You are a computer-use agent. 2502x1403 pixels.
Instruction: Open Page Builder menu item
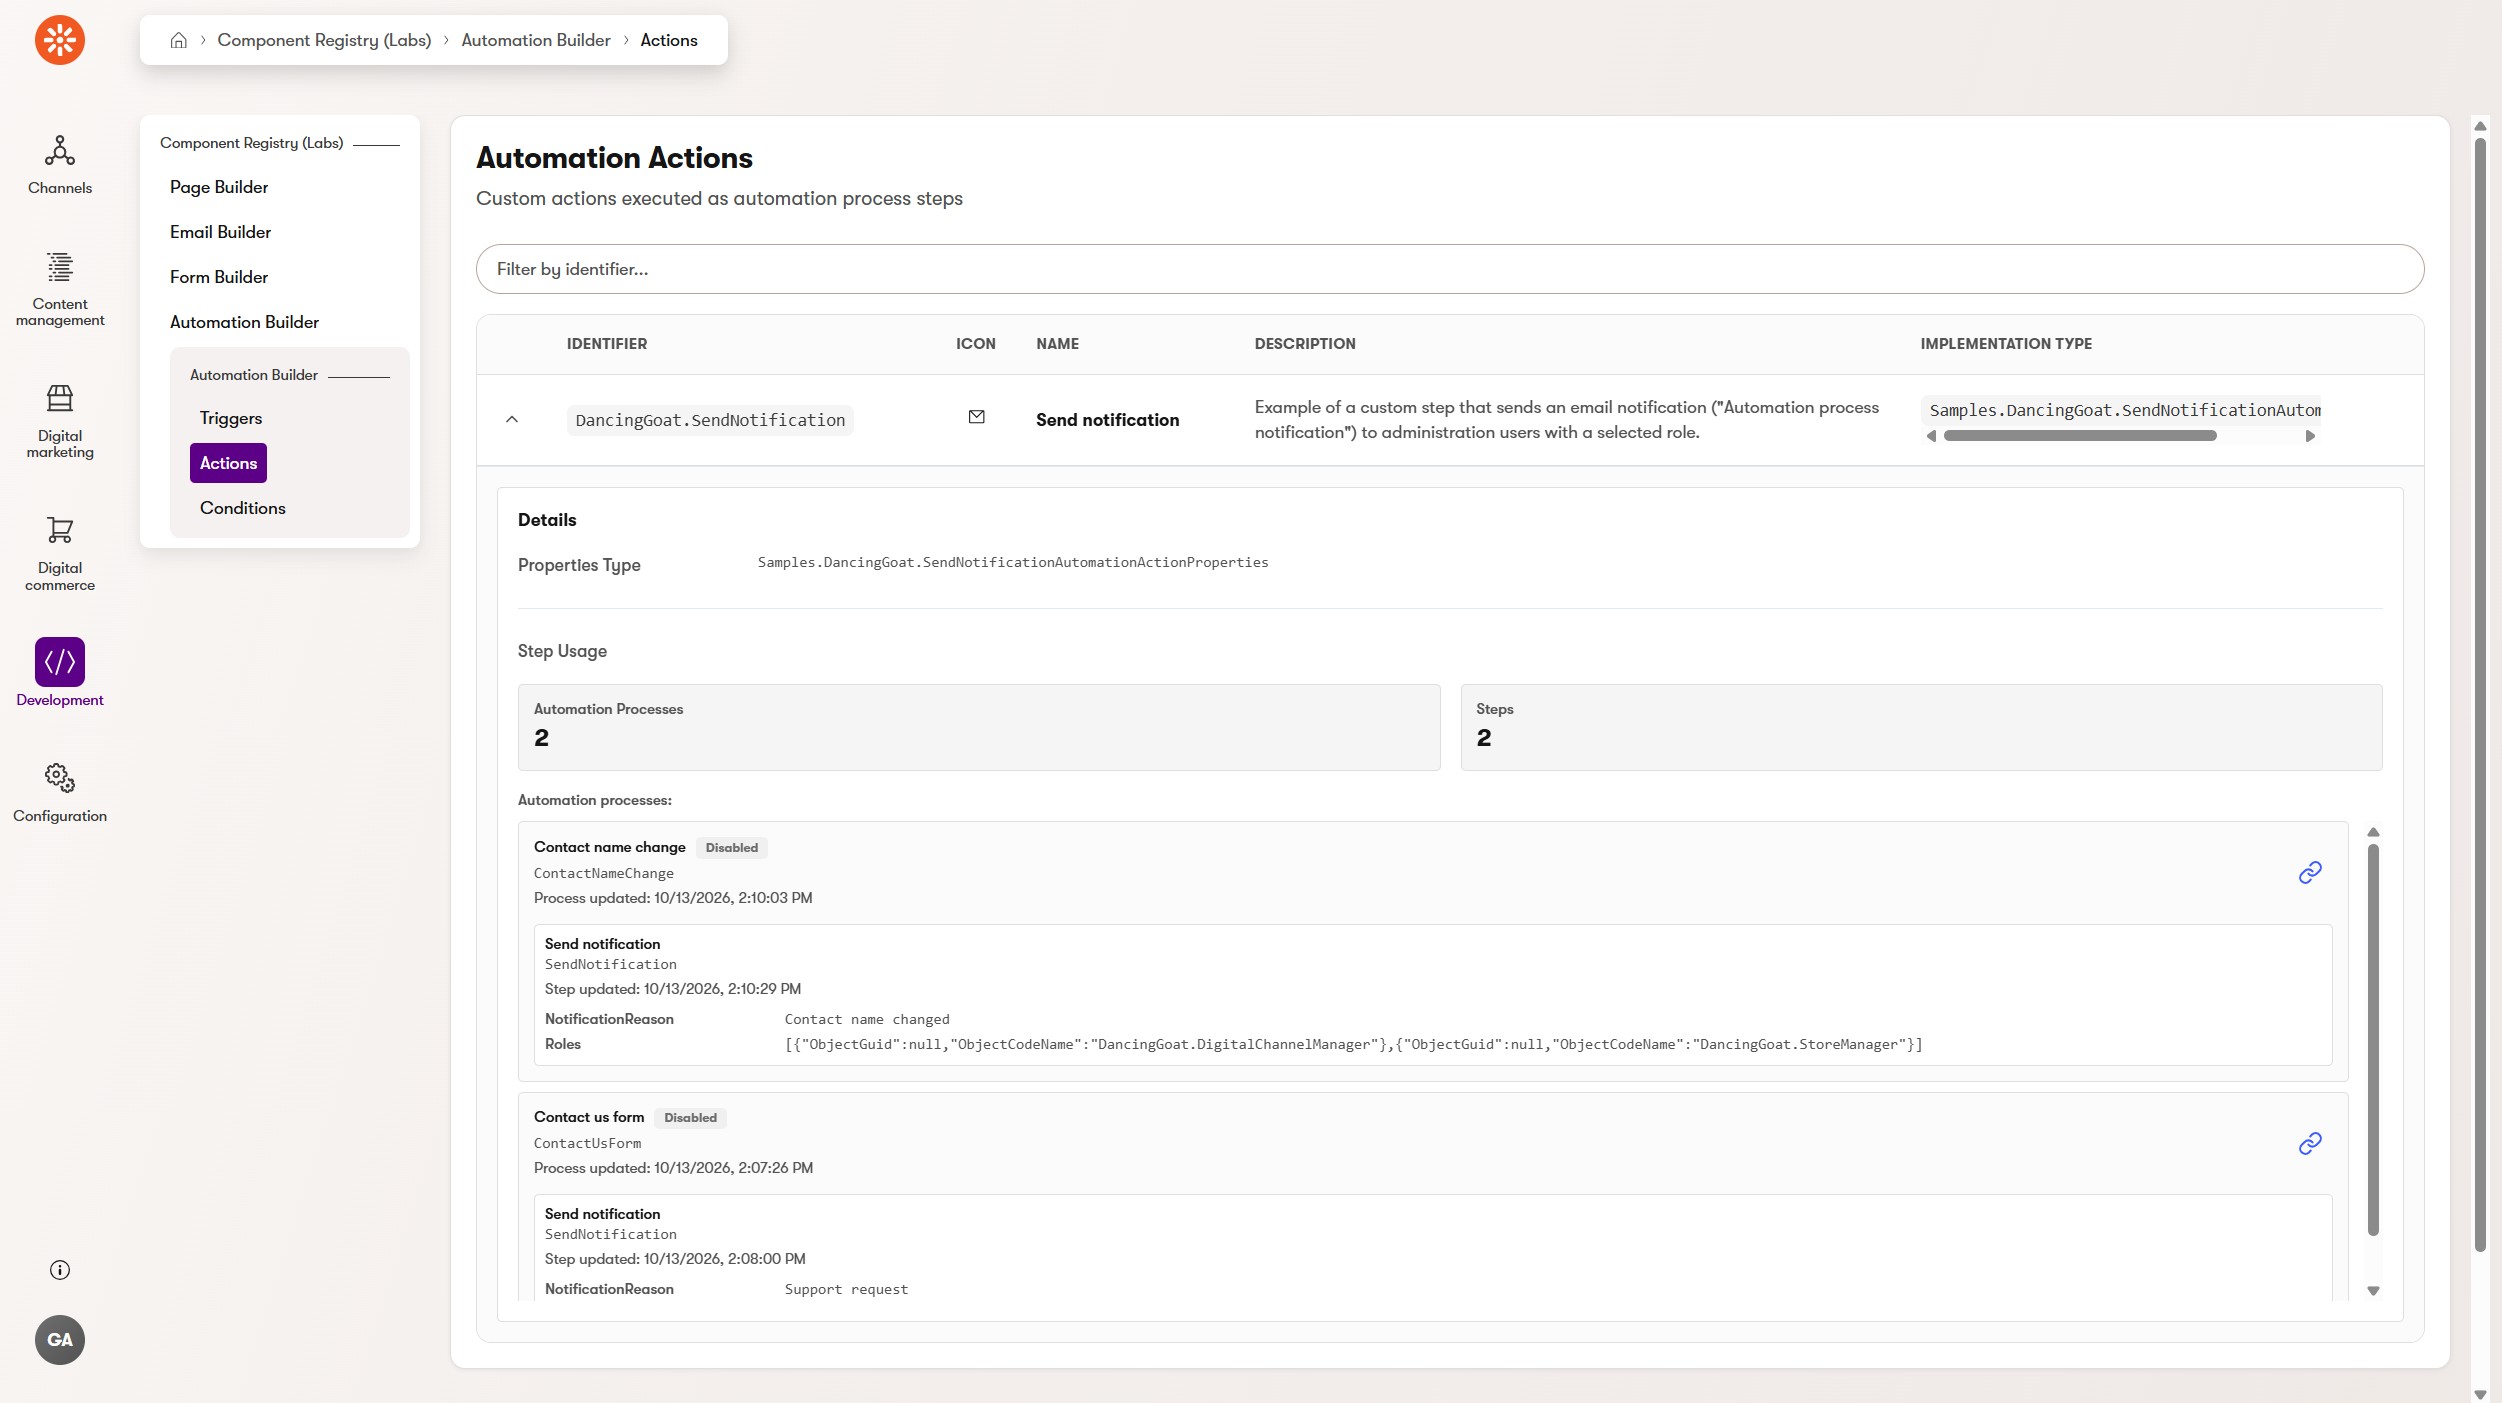219,187
